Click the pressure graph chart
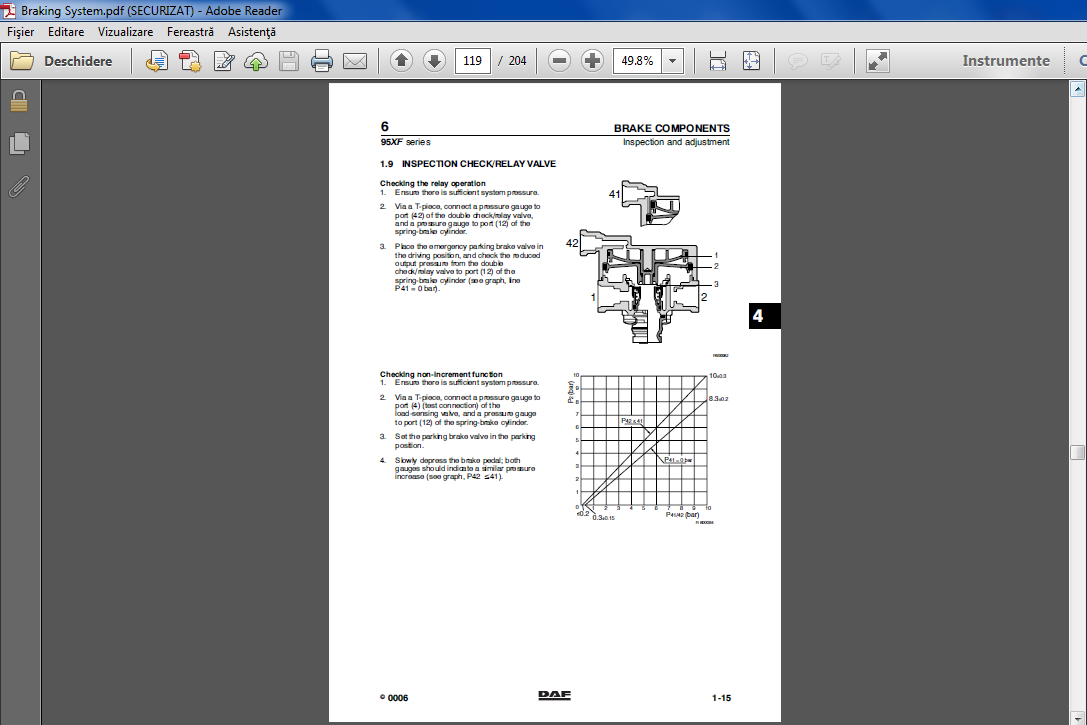Screen dimensions: 1087x725 pos(646,447)
